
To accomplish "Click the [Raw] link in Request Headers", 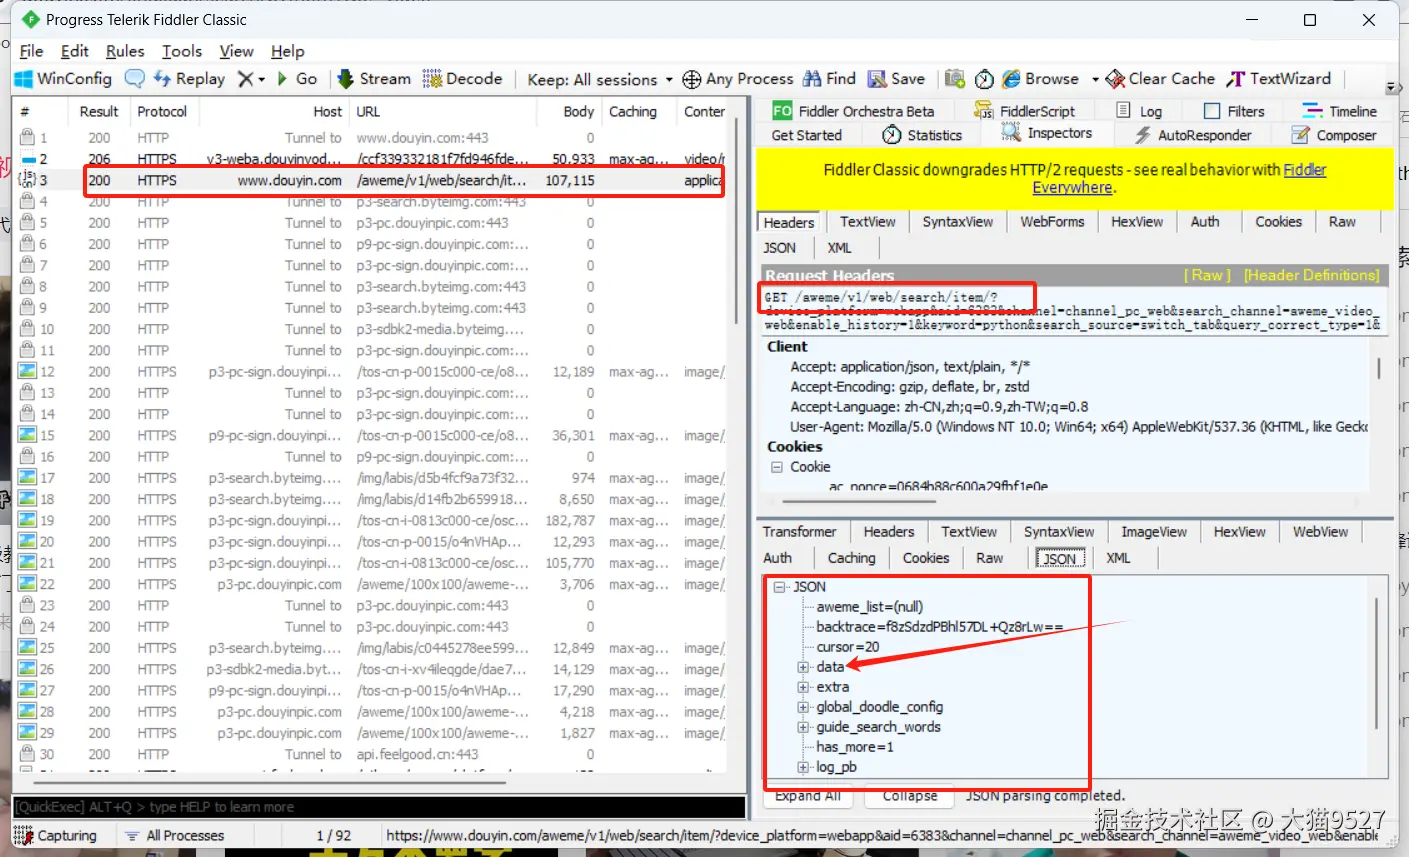I will [1208, 275].
